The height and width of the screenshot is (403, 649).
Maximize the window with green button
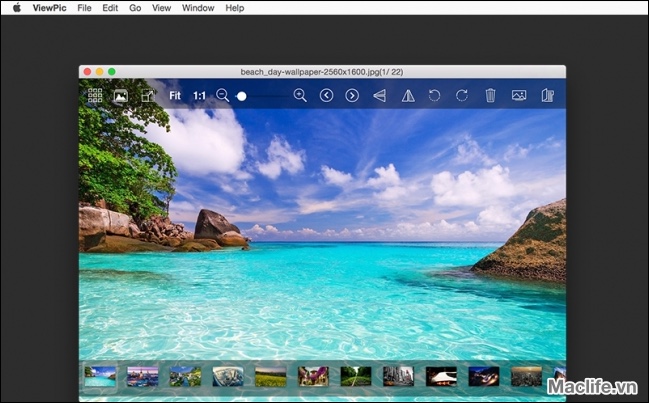[112, 72]
